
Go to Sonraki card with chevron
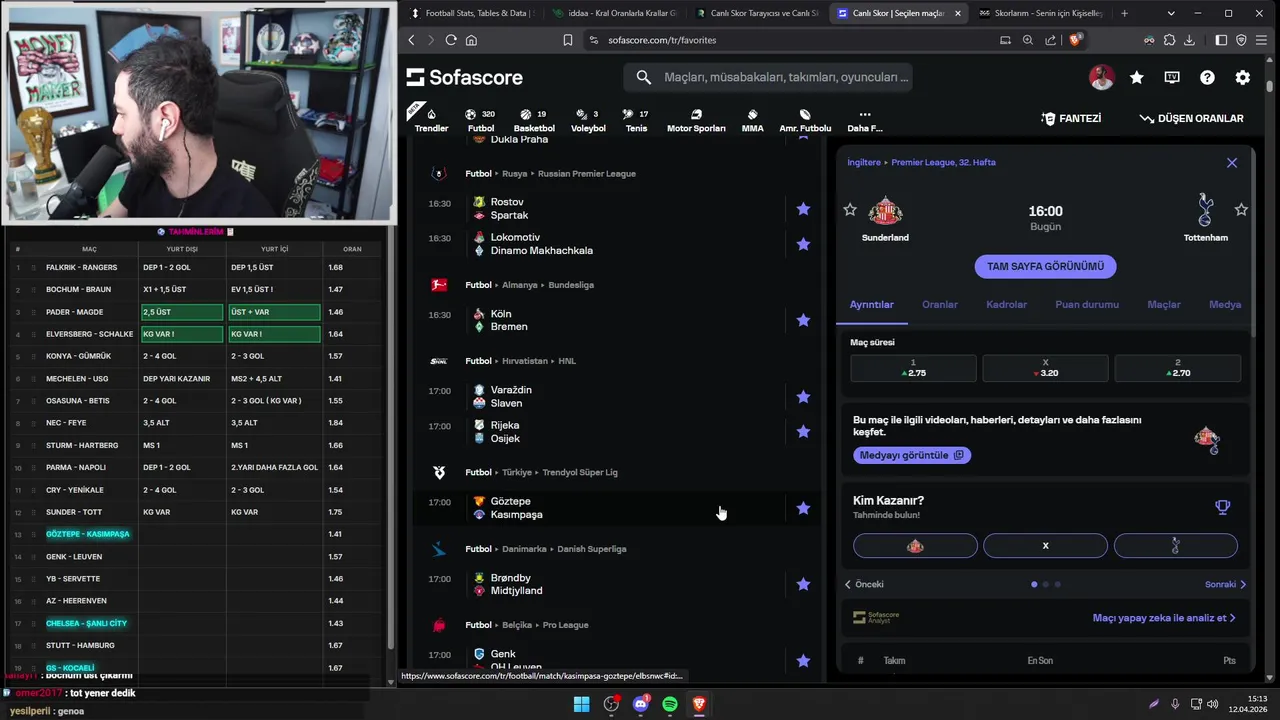click(1226, 584)
